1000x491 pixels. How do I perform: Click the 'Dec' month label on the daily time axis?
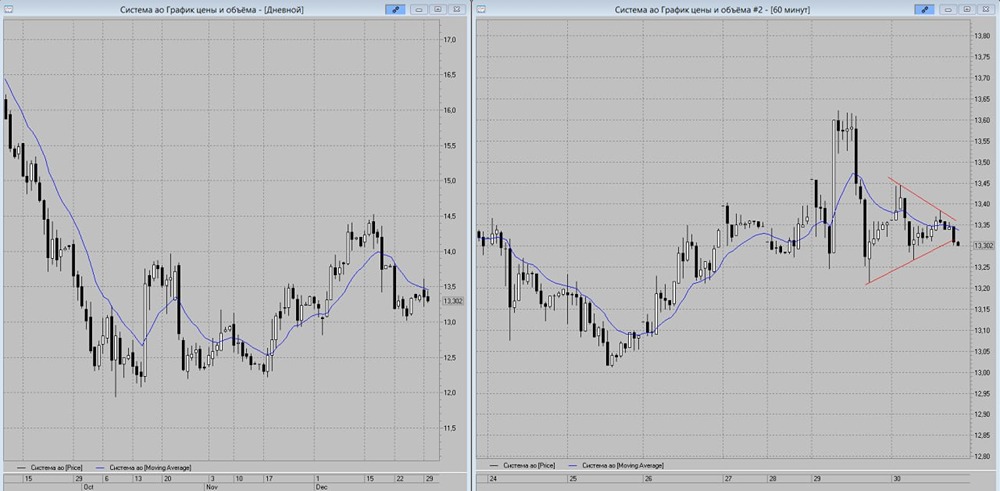[321, 486]
